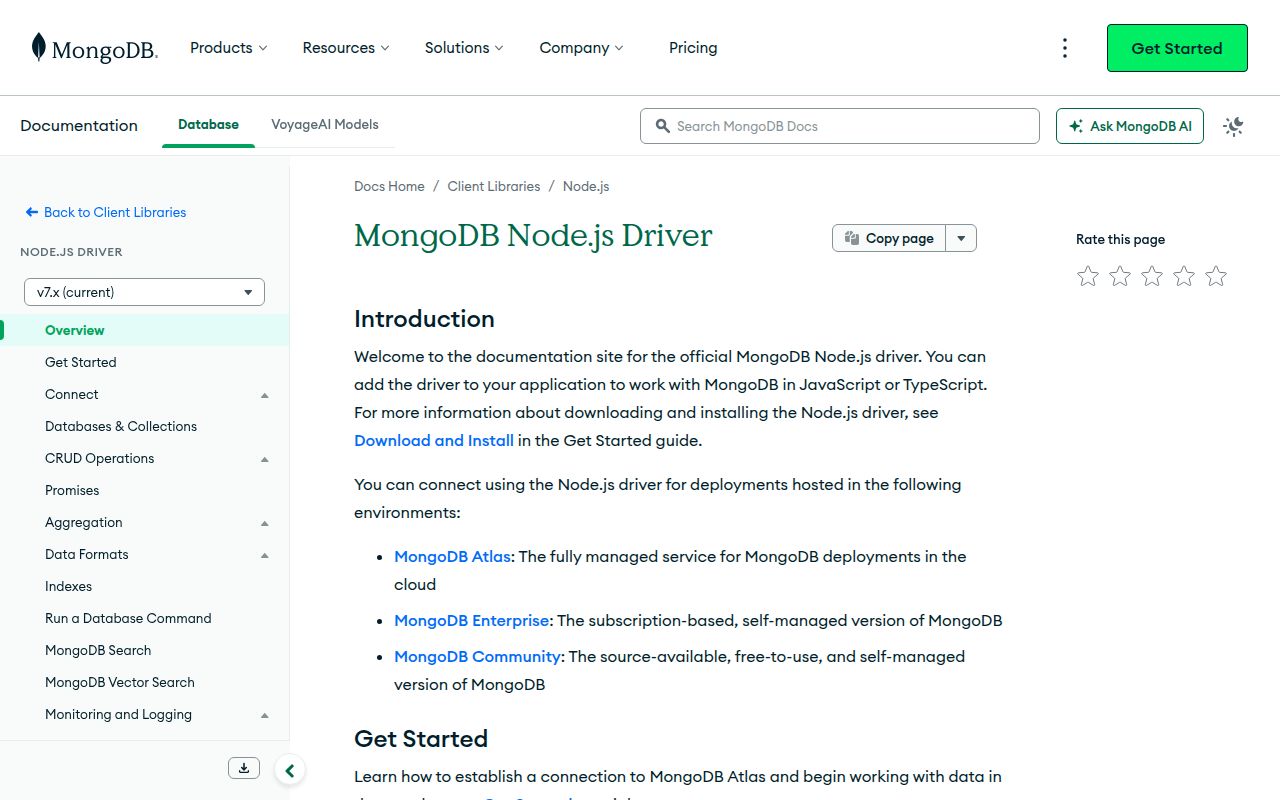1280x800 pixels.
Task: Open the v7.x (current) version selector
Action: pos(144,292)
